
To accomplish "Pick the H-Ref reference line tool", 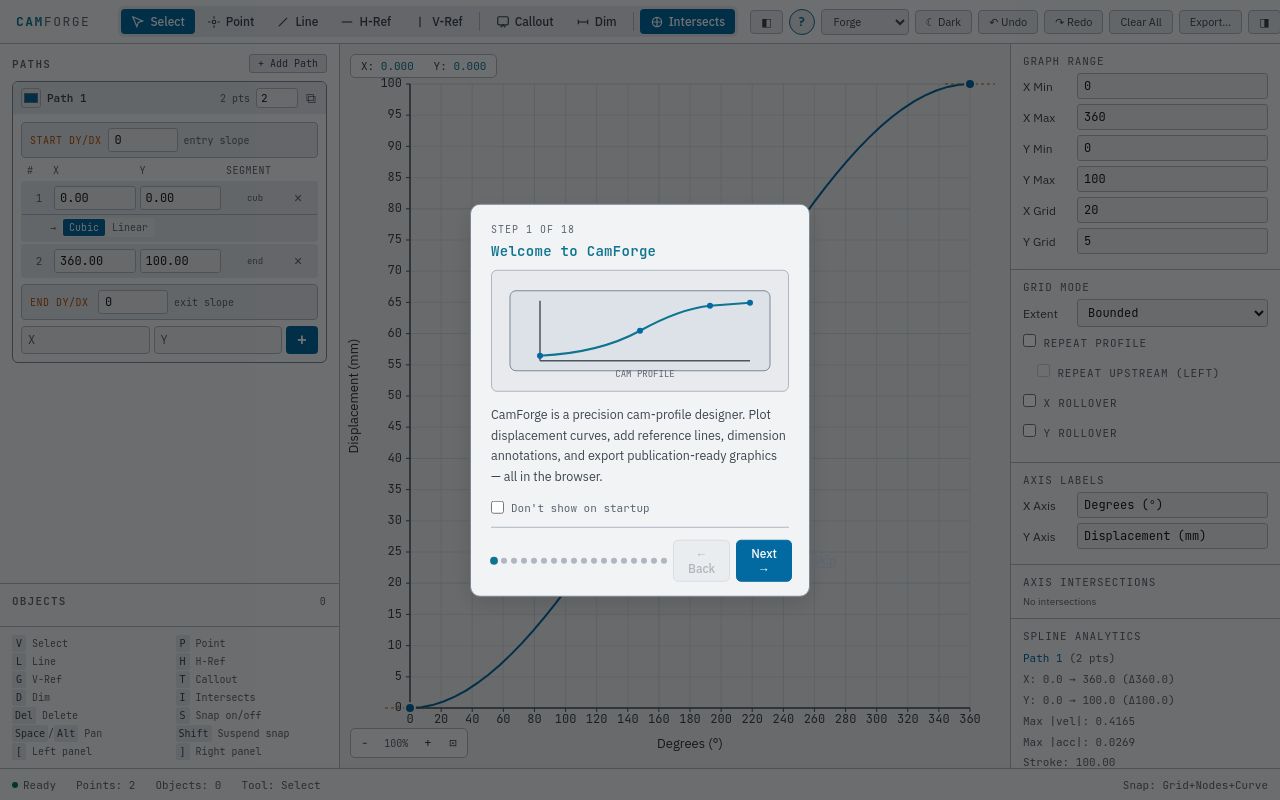I will click(366, 22).
